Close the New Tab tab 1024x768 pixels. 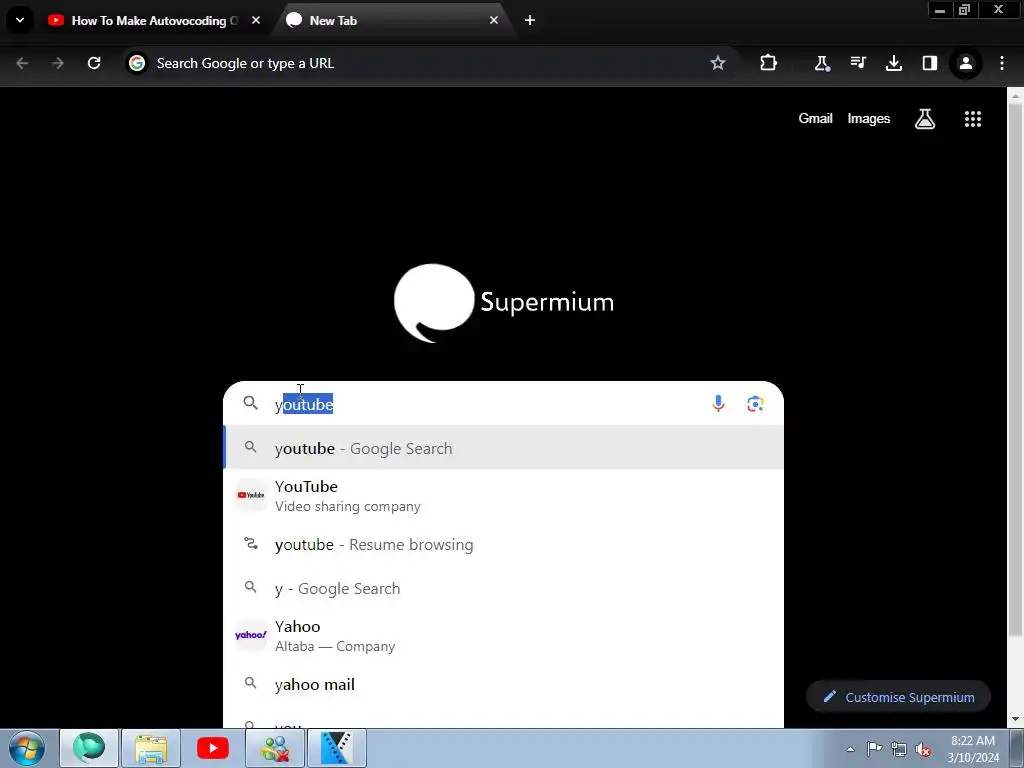[494, 20]
